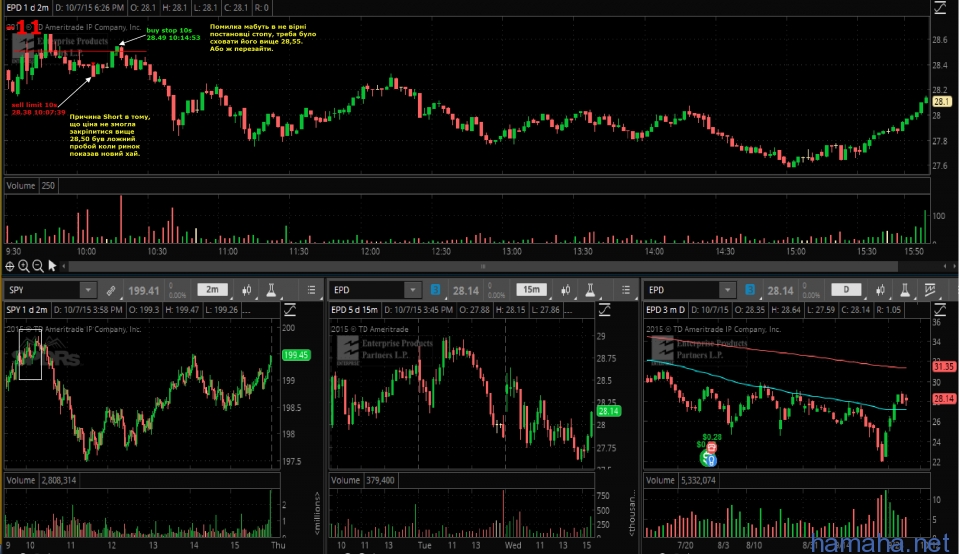Open the D timeframe selector
960x554 pixels.
[846, 290]
